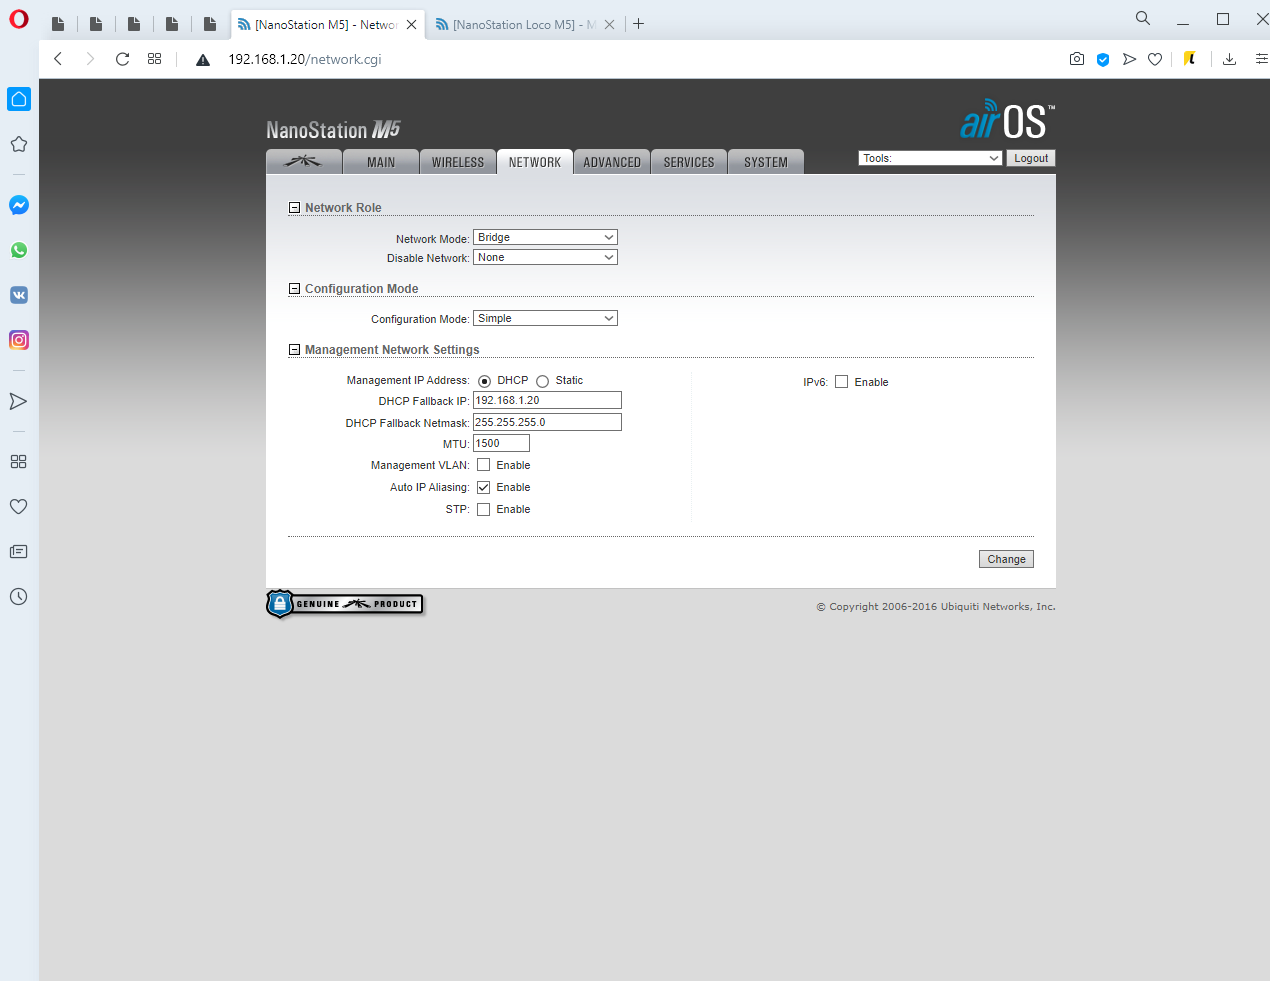Image resolution: width=1270 pixels, height=981 pixels.
Task: Open WhatsApp in the Opera sidebar
Action: [19, 250]
